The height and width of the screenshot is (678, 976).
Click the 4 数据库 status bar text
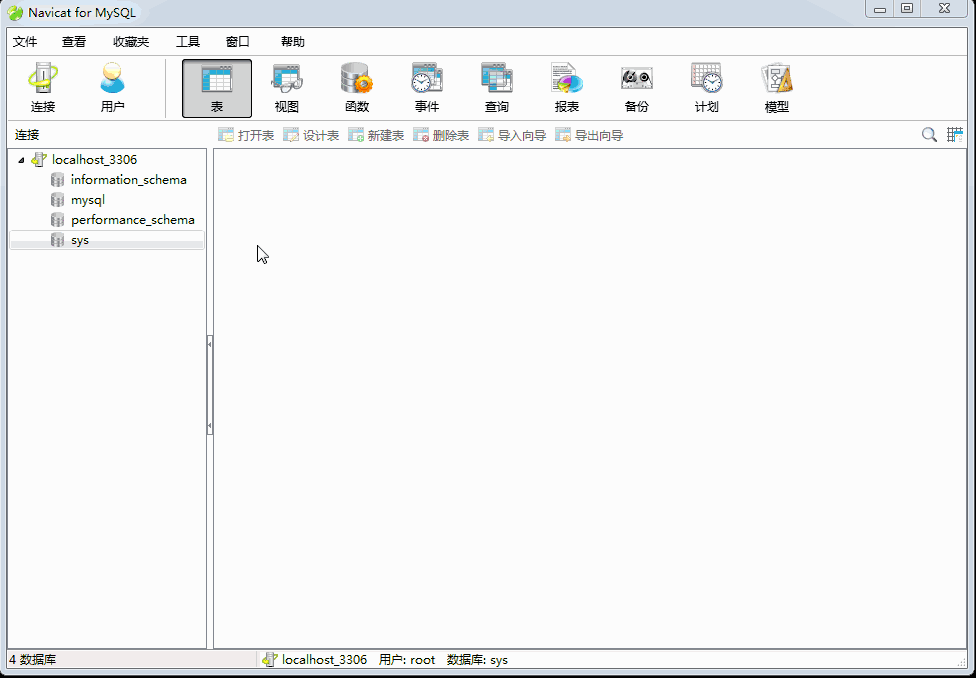pos(32,659)
